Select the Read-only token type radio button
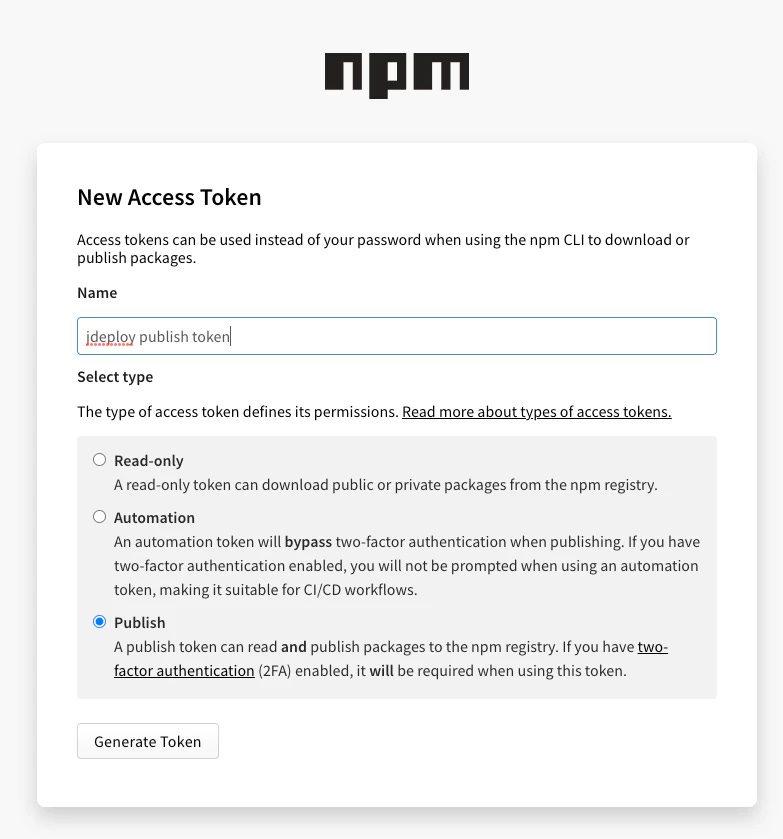Viewport: 783px width, 839px height. pos(99,459)
